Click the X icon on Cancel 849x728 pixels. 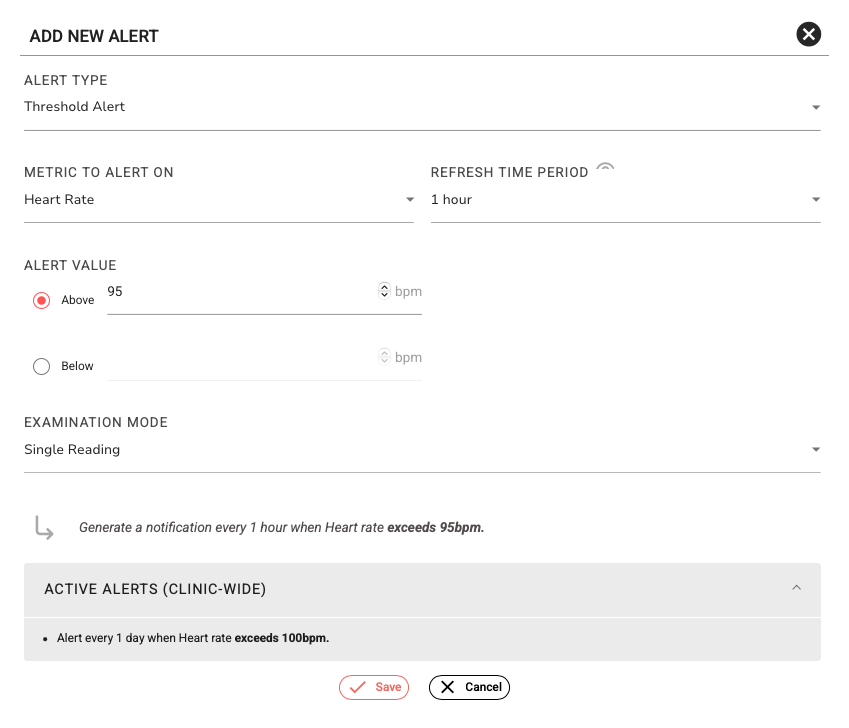pos(447,687)
